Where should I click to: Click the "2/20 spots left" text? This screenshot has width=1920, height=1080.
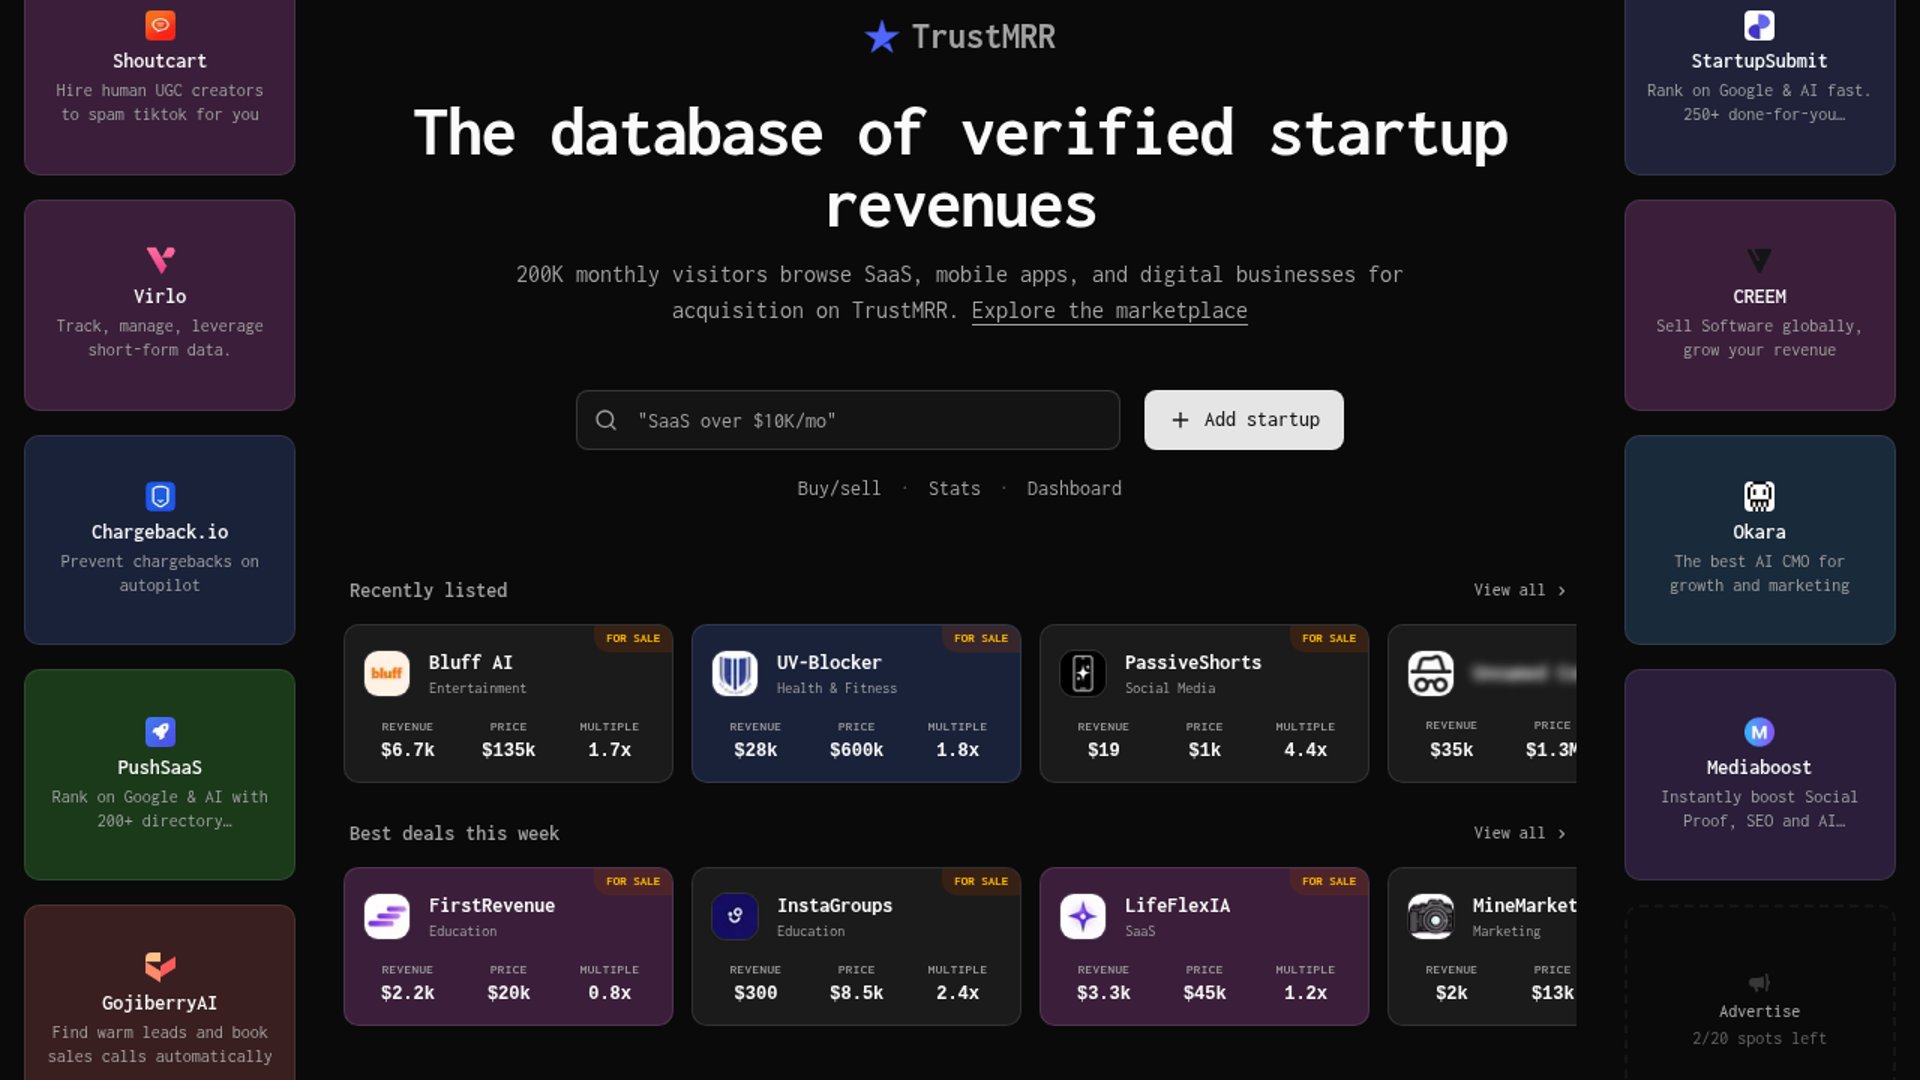click(1759, 1039)
